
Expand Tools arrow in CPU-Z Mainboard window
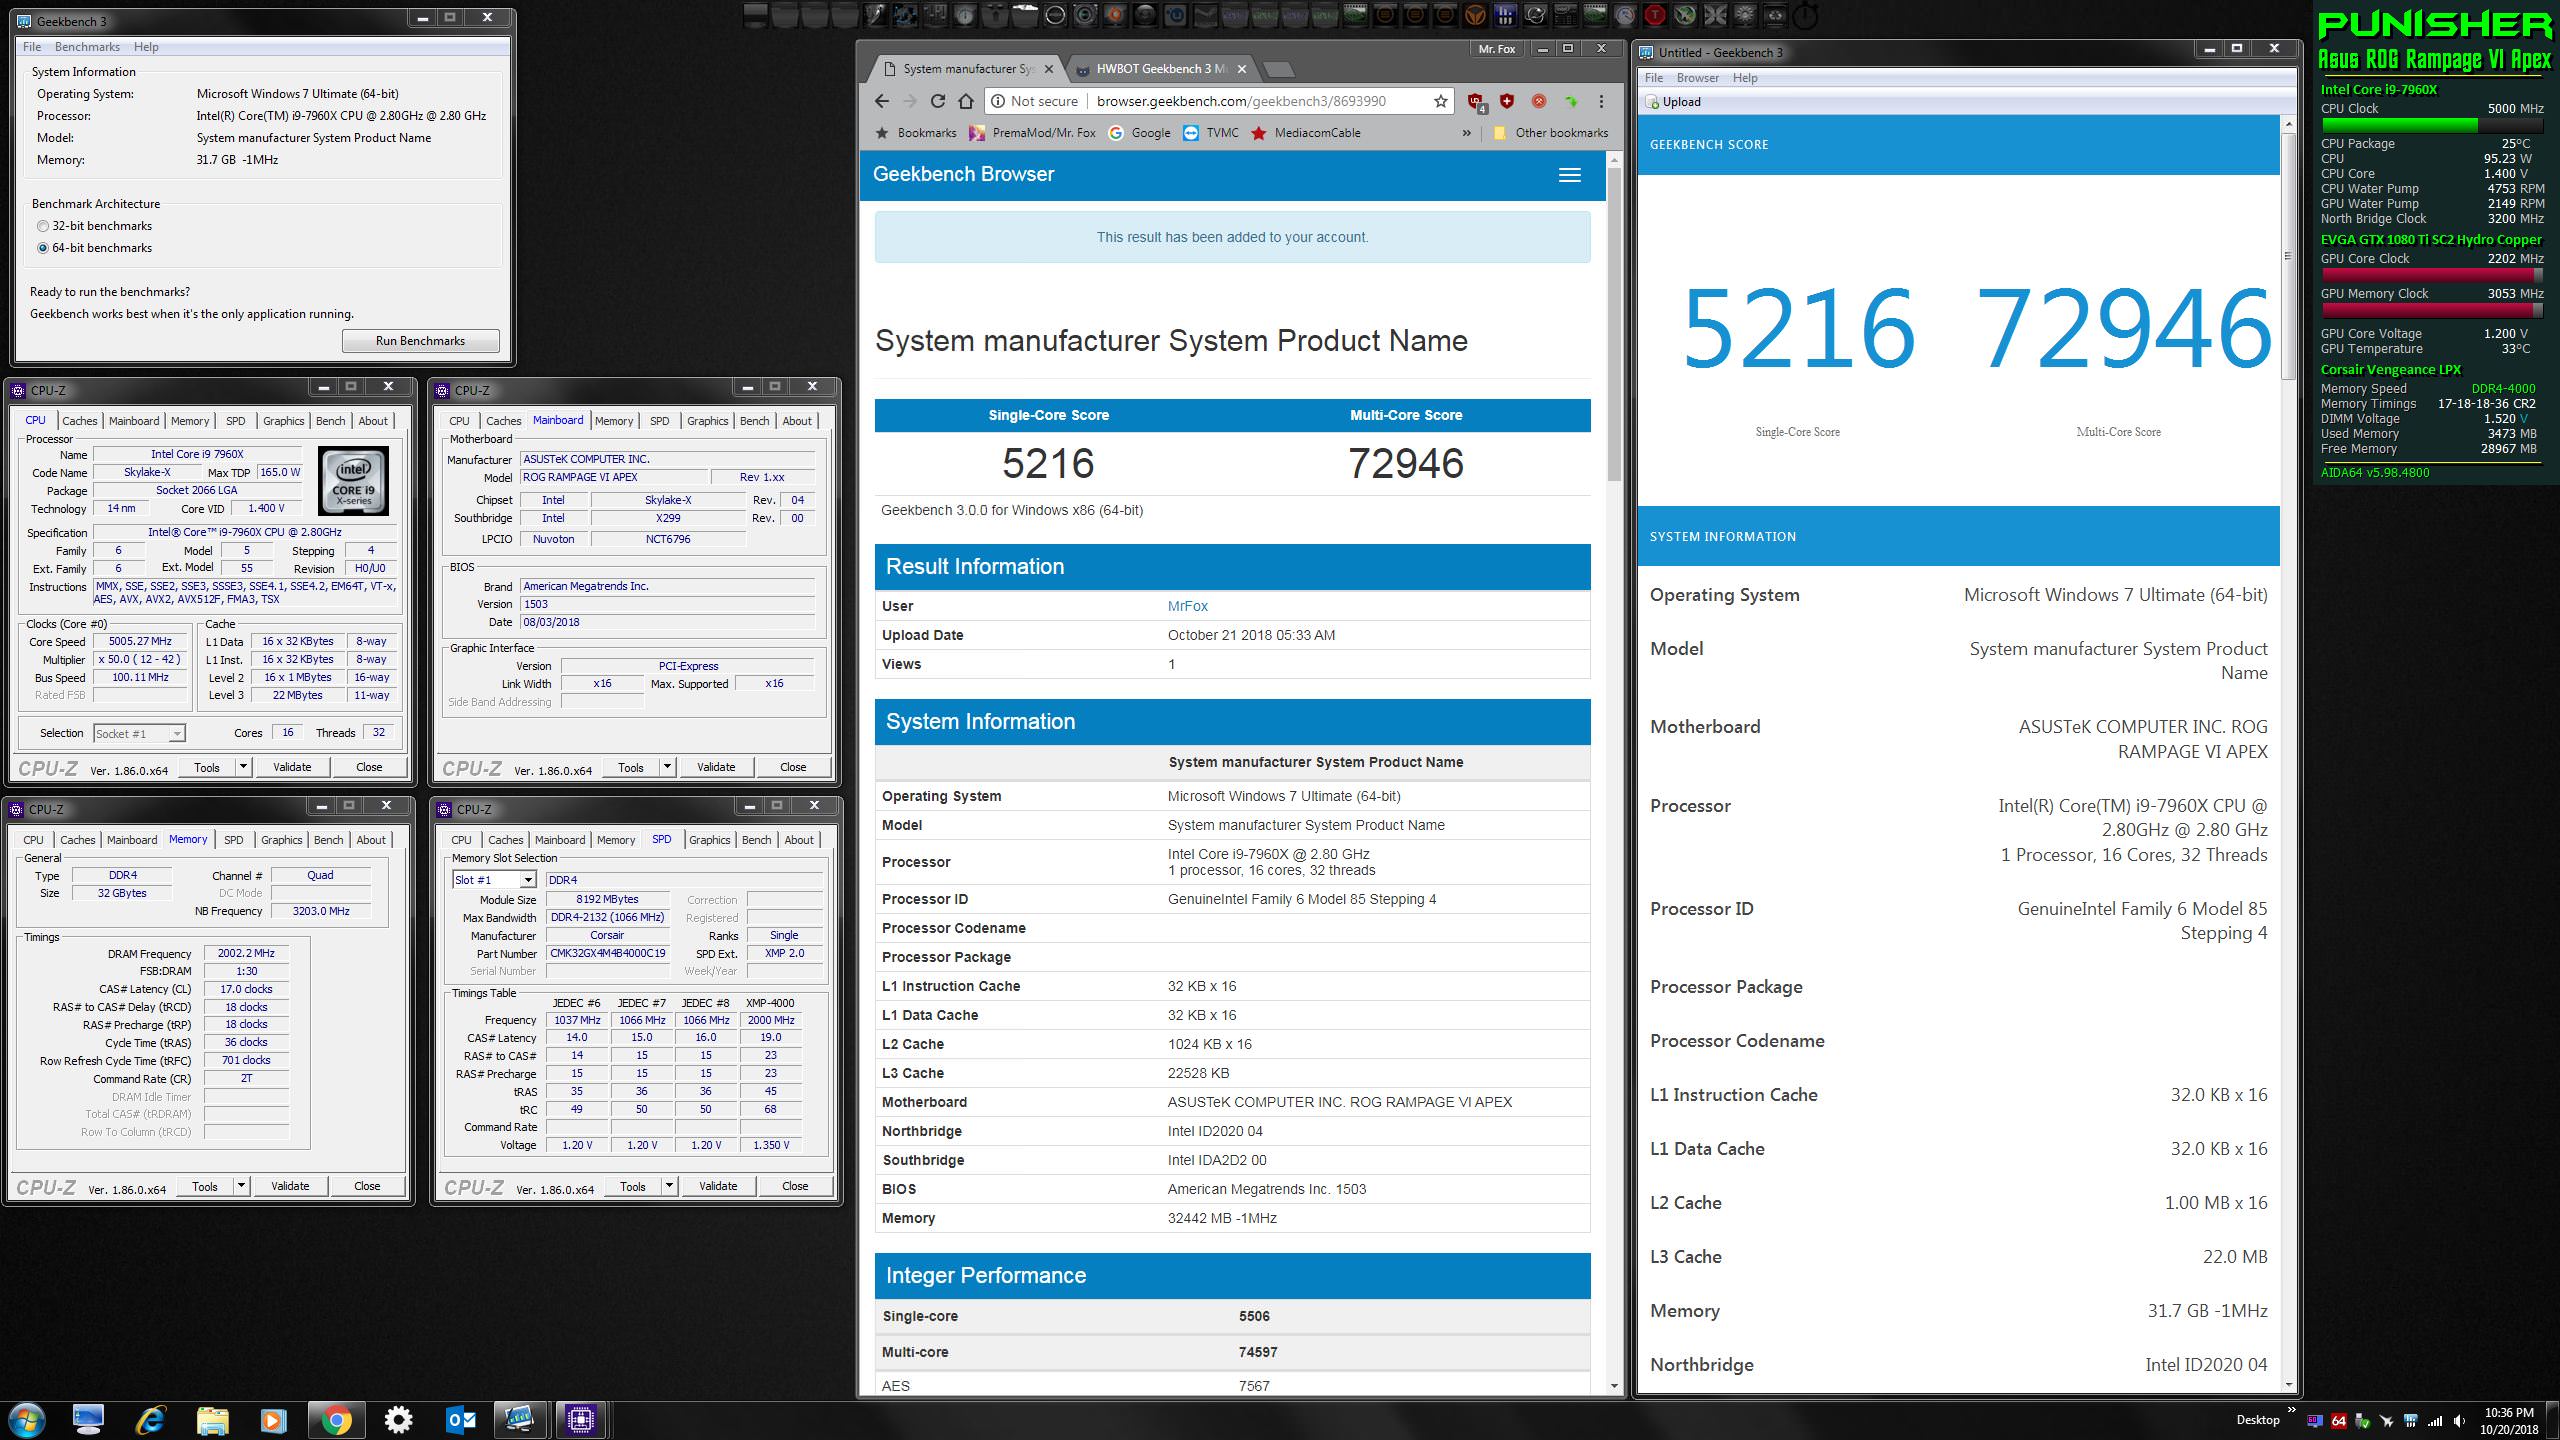[666, 767]
